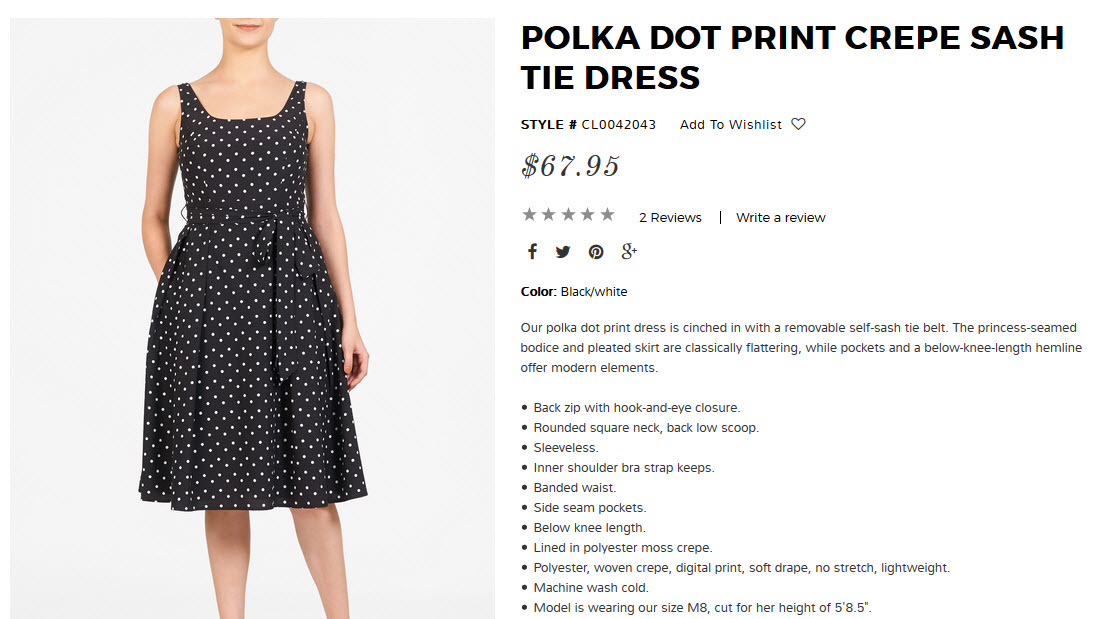This screenshot has height=619, width=1106.
Task: Click the fifth rating star
Action: (x=607, y=215)
